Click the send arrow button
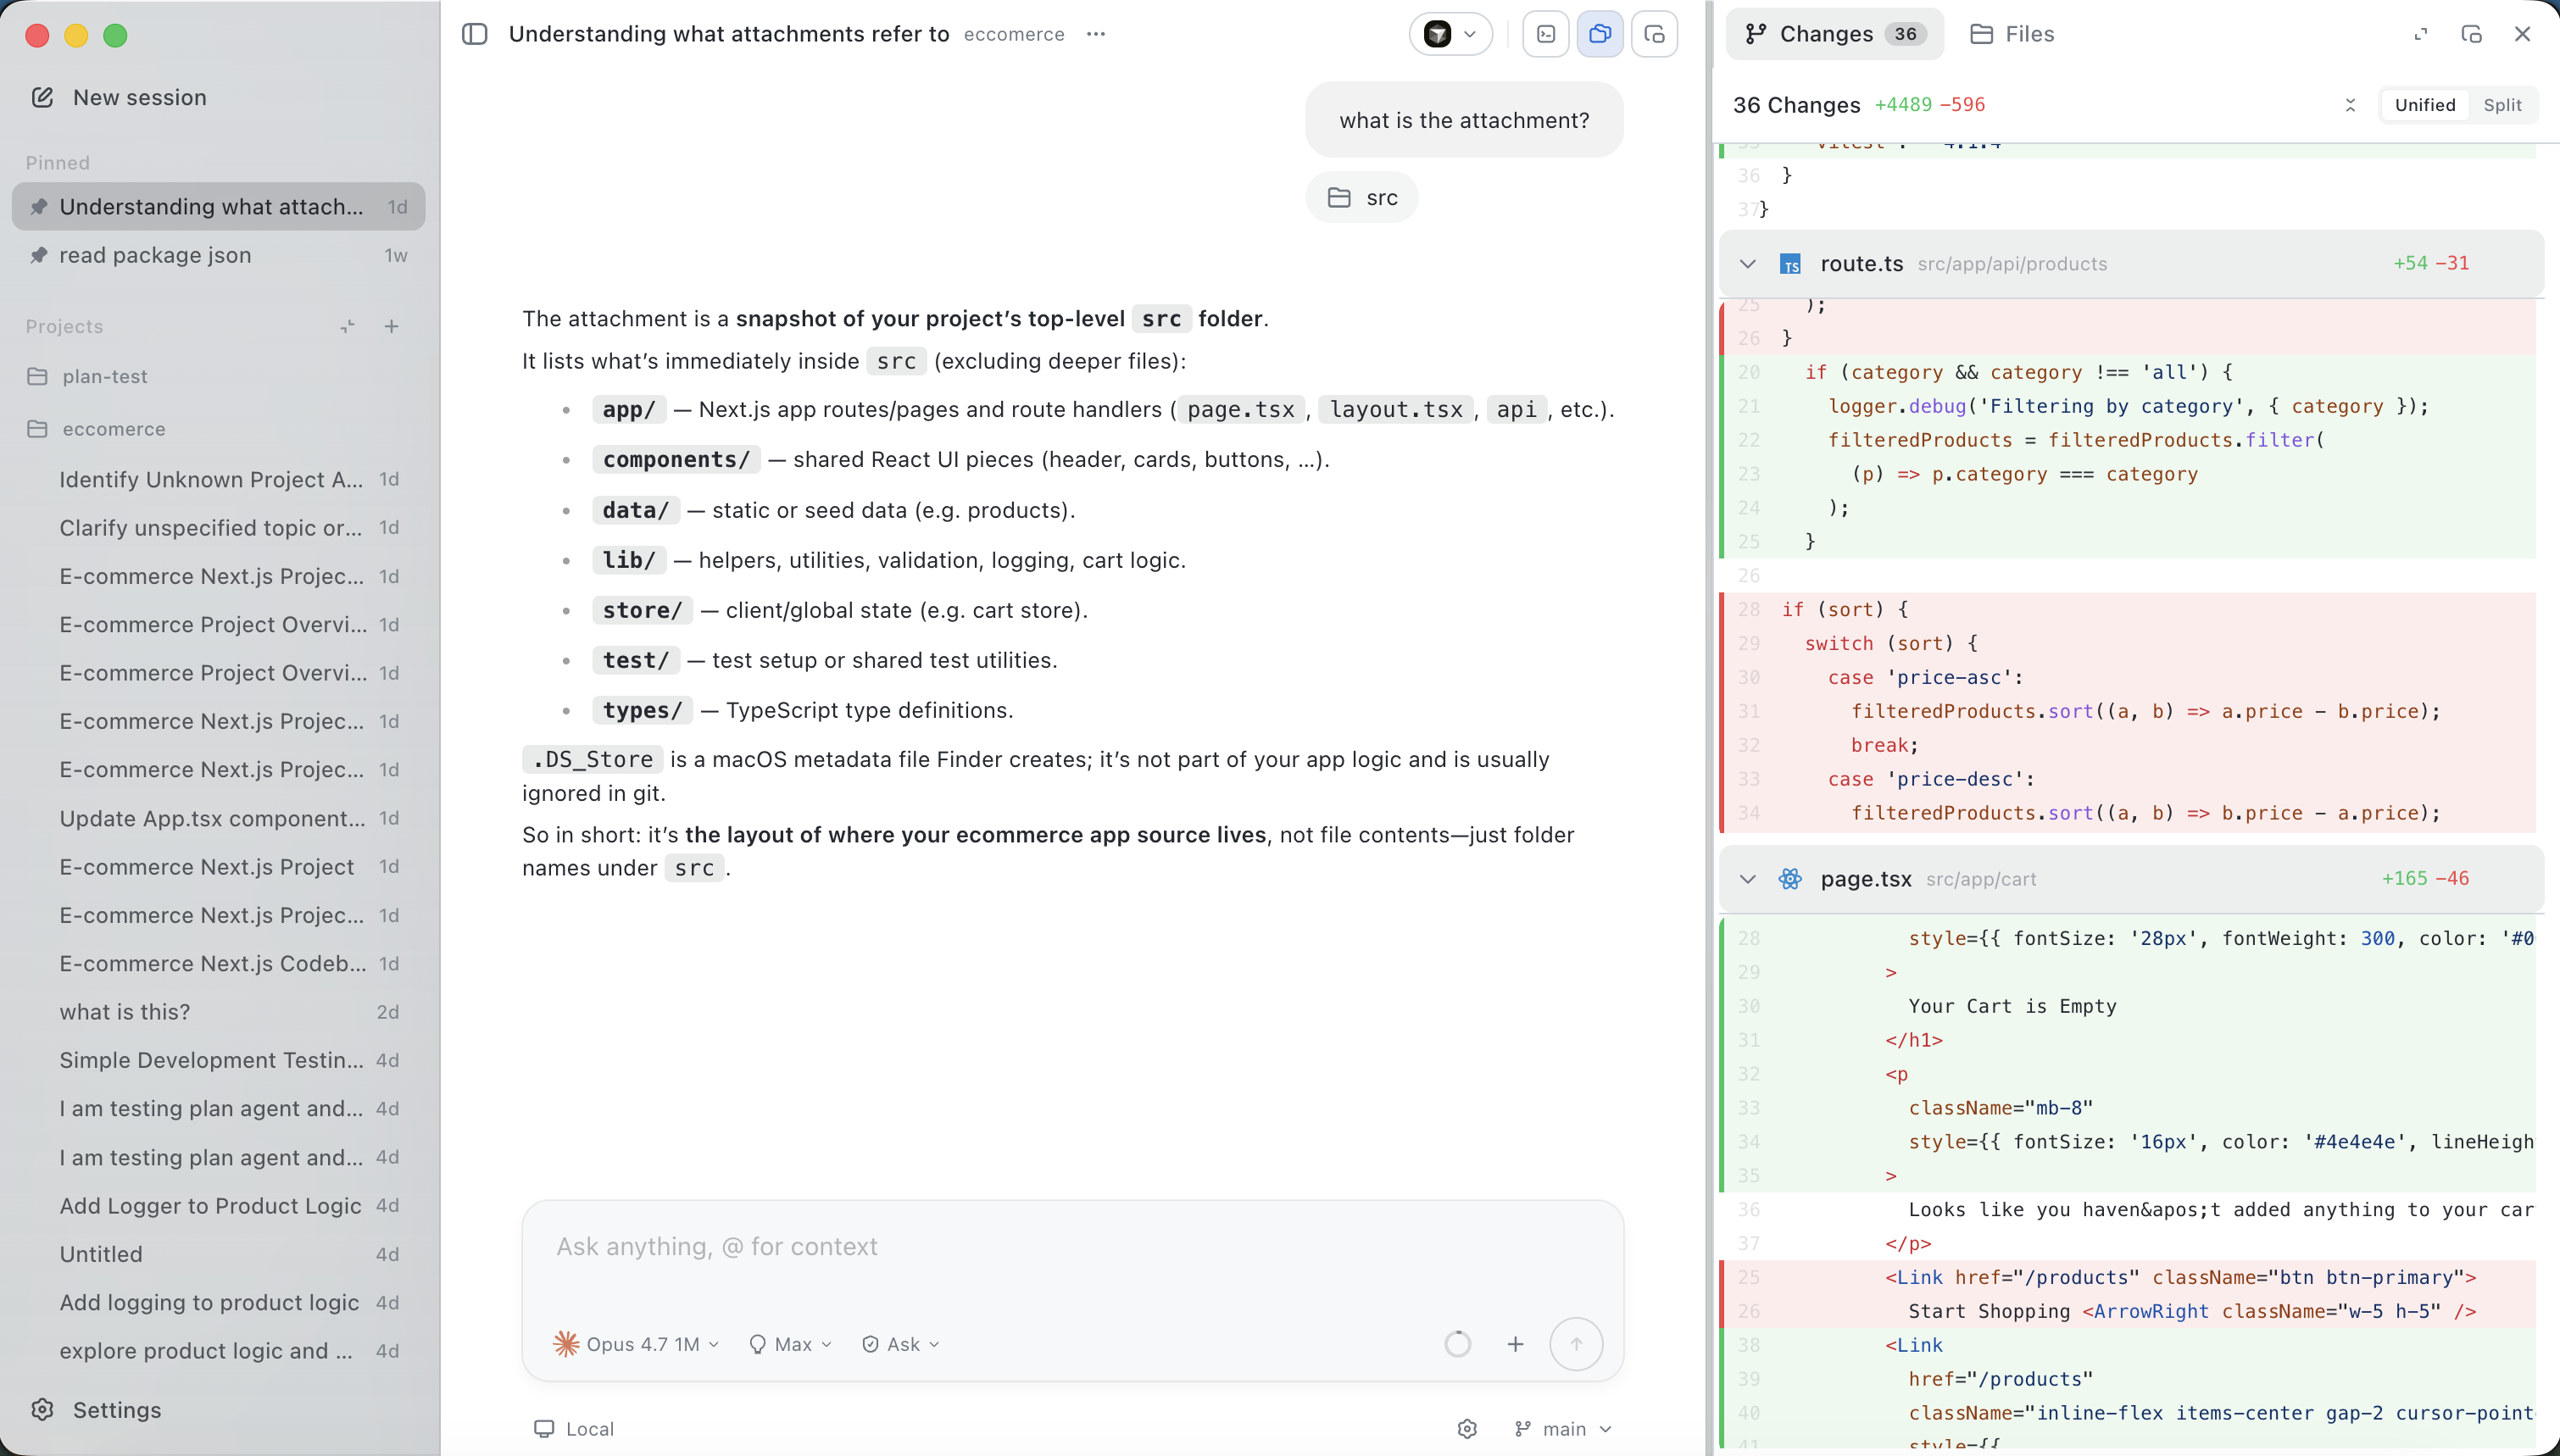The image size is (2560, 1456). (x=1576, y=1344)
